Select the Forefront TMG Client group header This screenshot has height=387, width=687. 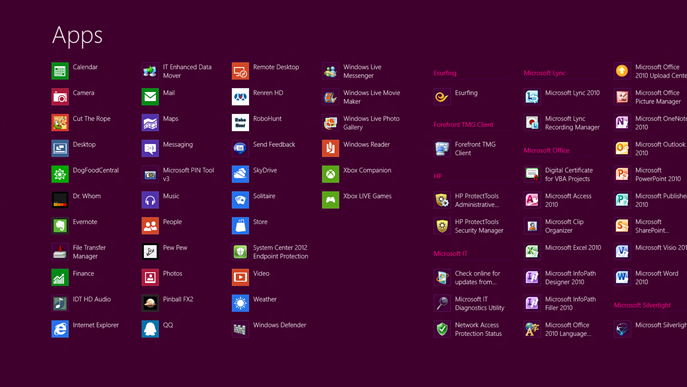(x=464, y=124)
